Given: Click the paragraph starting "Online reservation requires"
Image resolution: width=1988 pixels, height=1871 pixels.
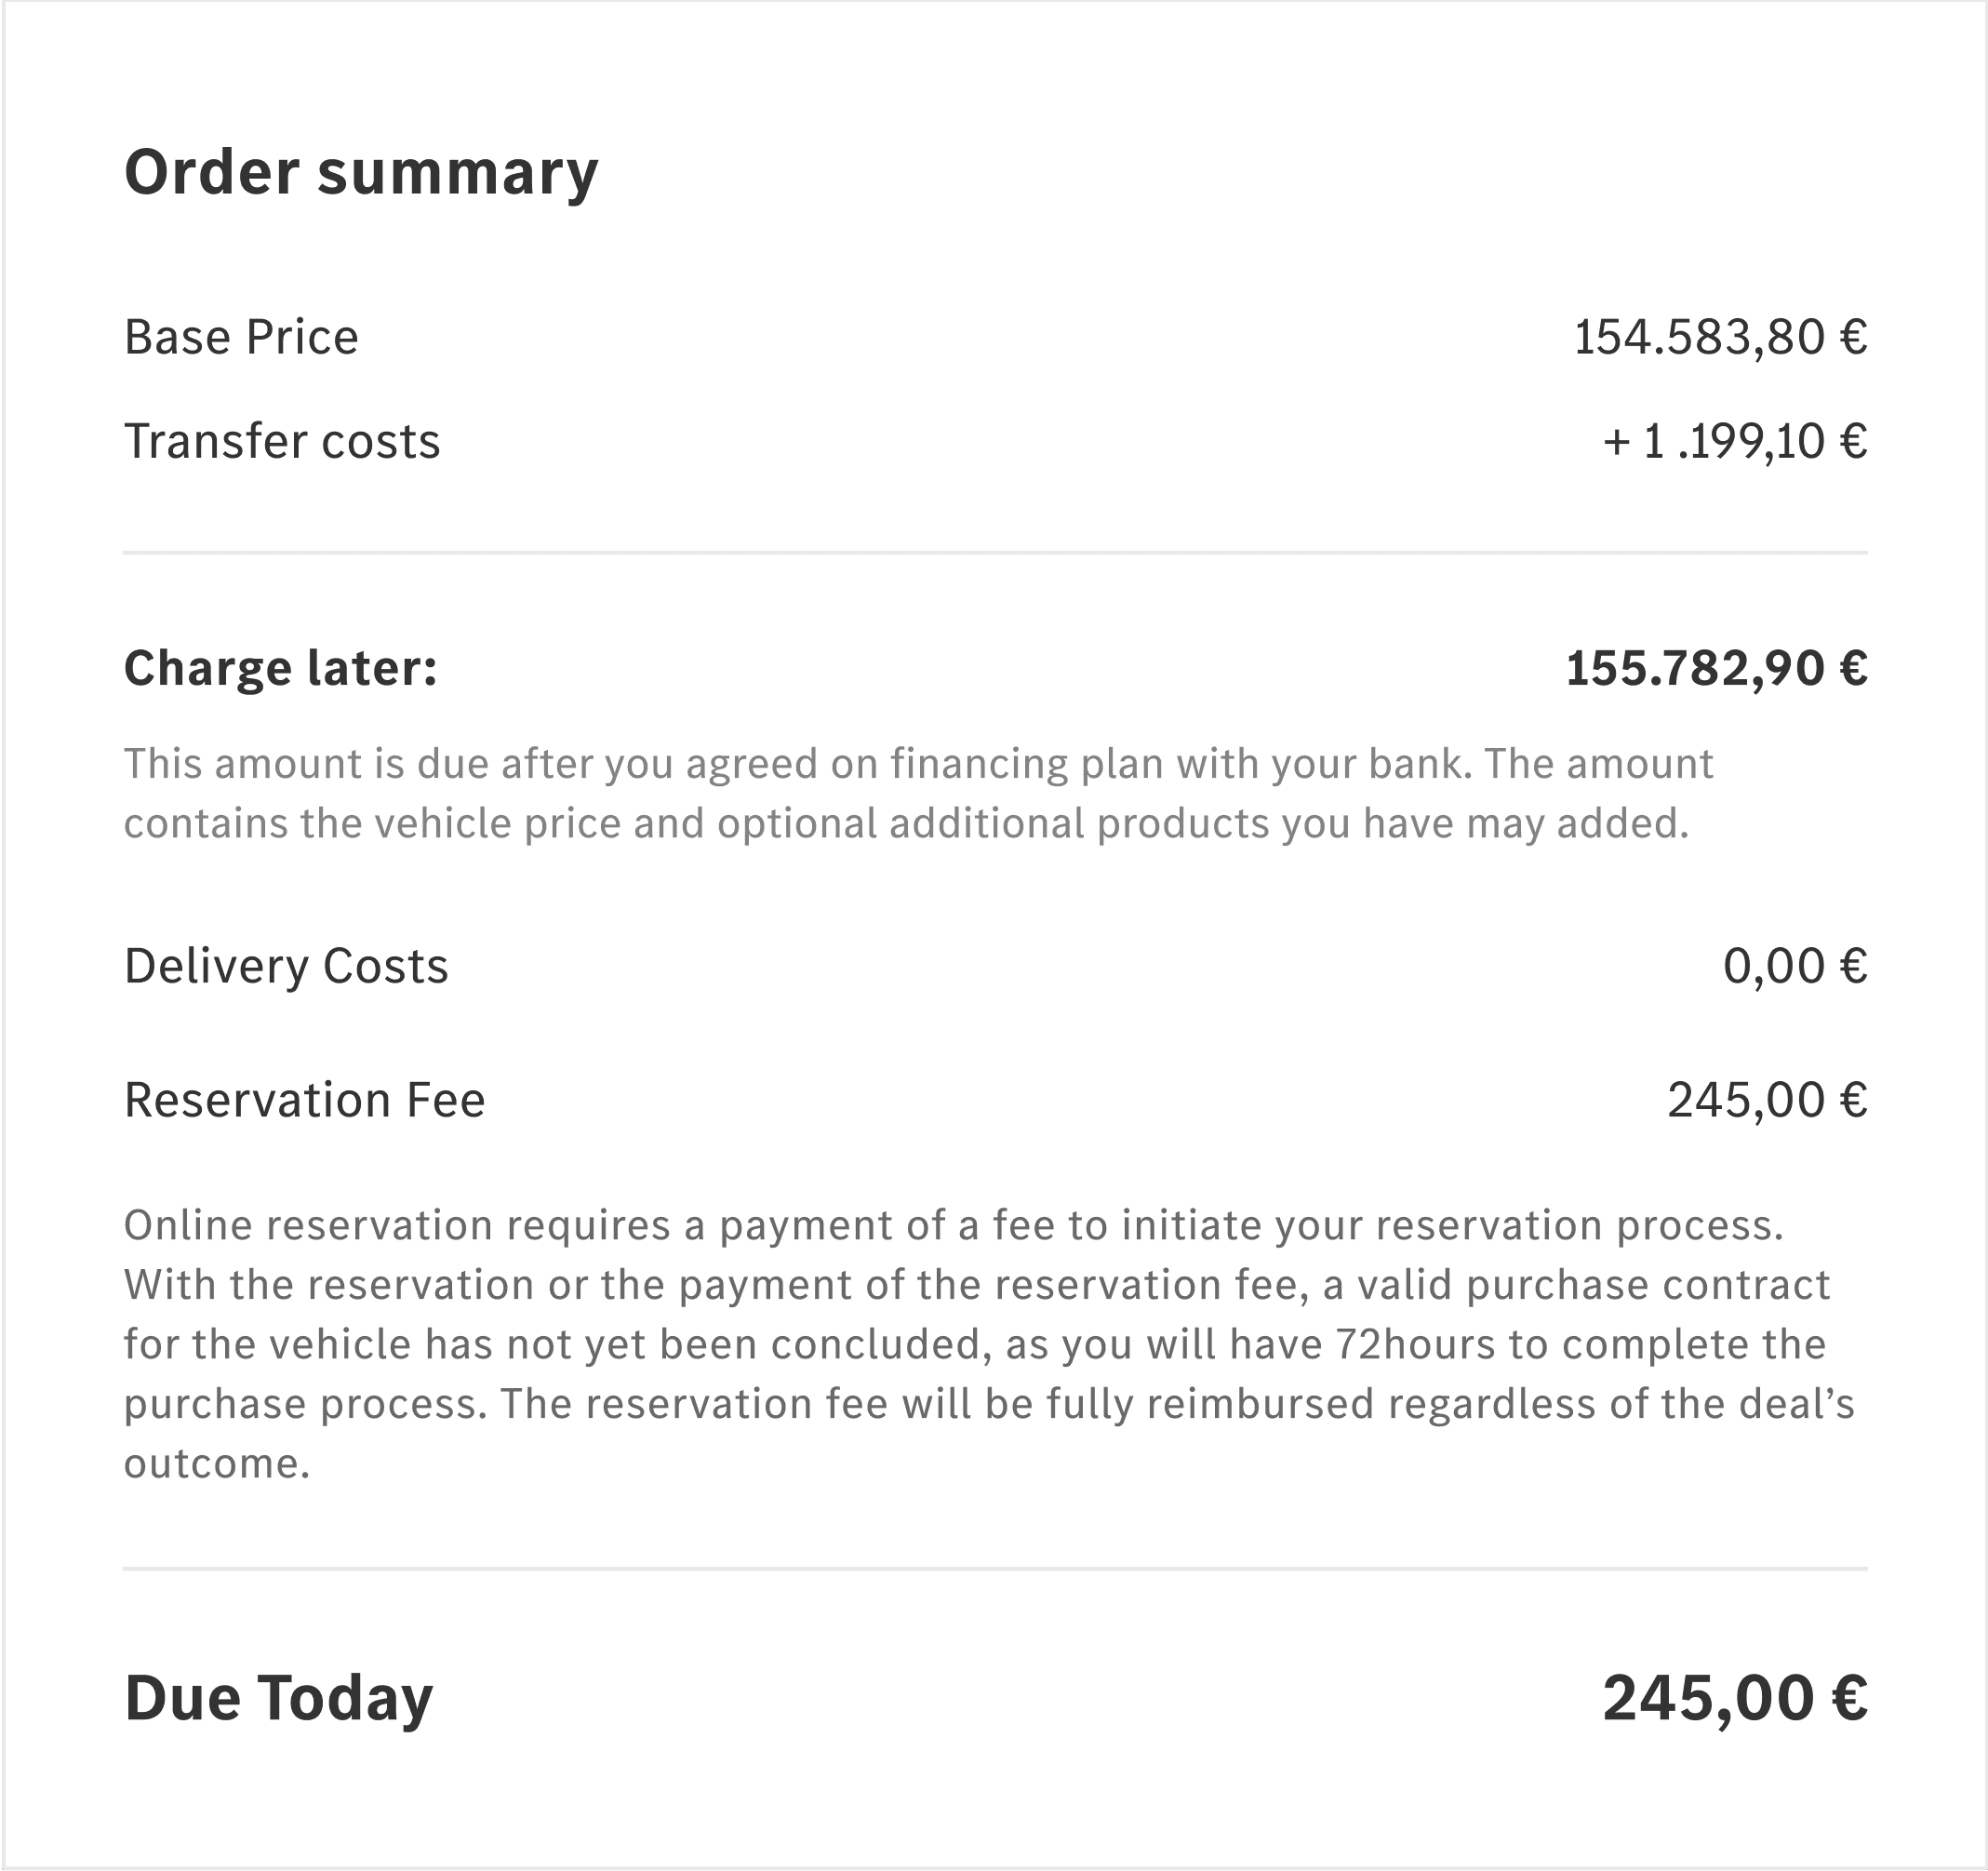Looking at the screenshot, I should coord(988,1344).
